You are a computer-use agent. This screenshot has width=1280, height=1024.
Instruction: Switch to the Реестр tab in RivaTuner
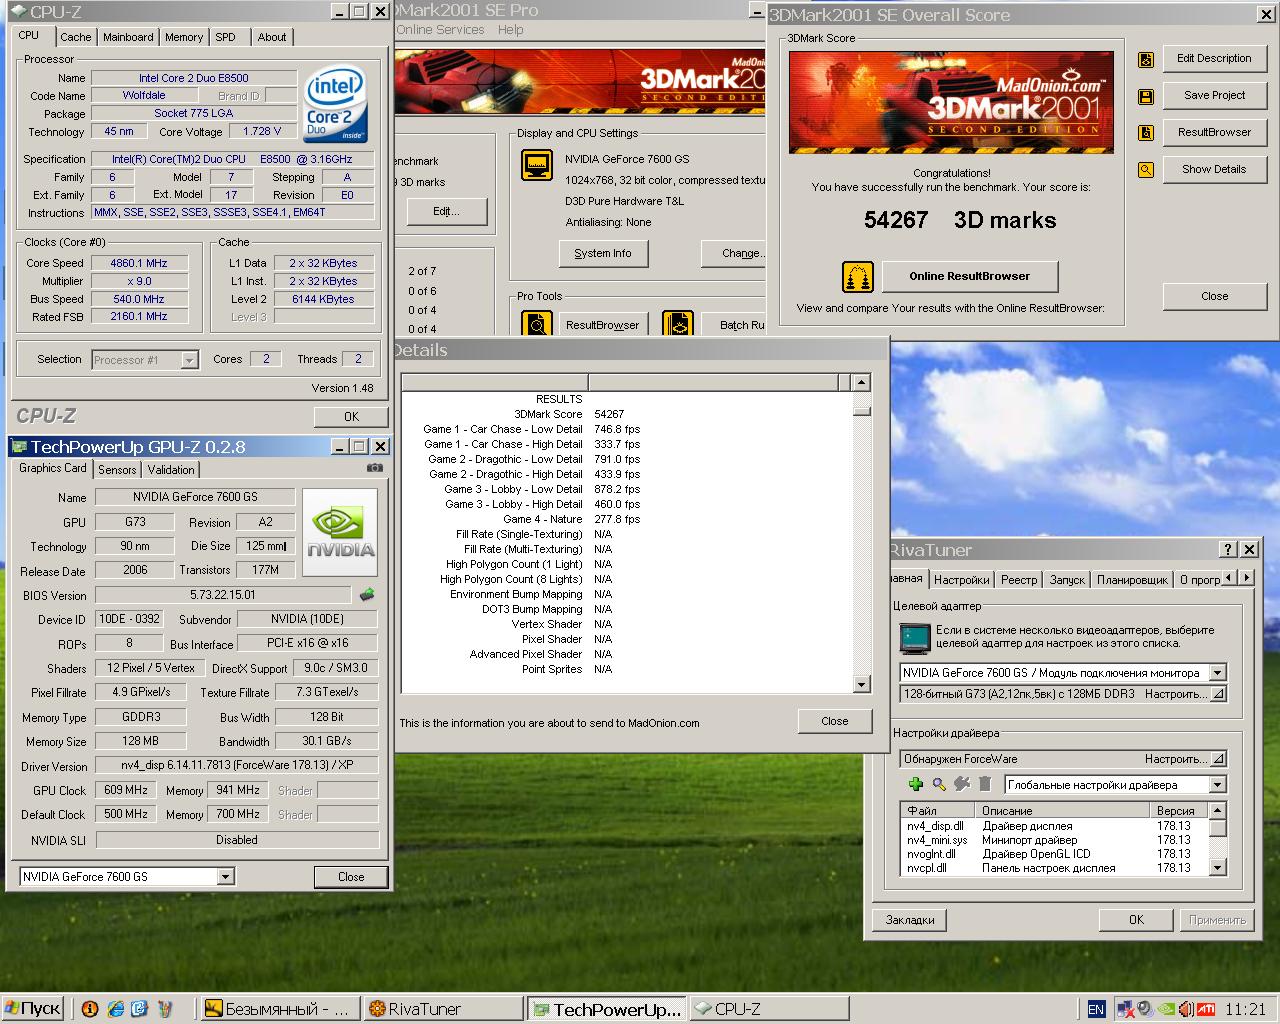(1019, 579)
